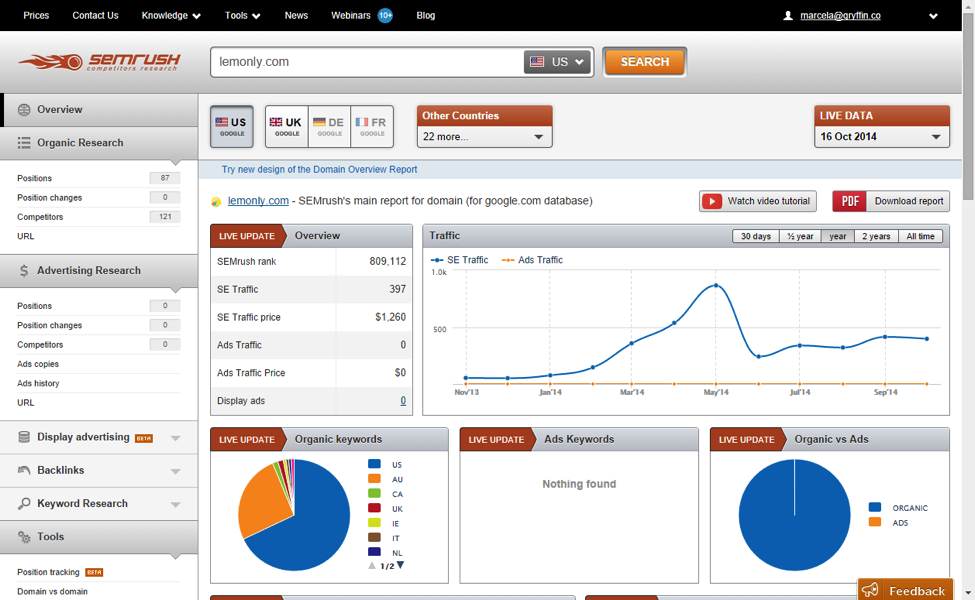
Task: Select the US Google database button
Action: coord(232,126)
